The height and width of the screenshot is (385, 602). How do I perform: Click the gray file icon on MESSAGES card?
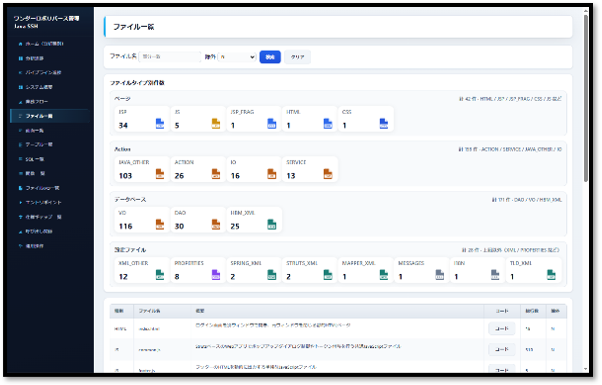pyautogui.click(x=440, y=275)
